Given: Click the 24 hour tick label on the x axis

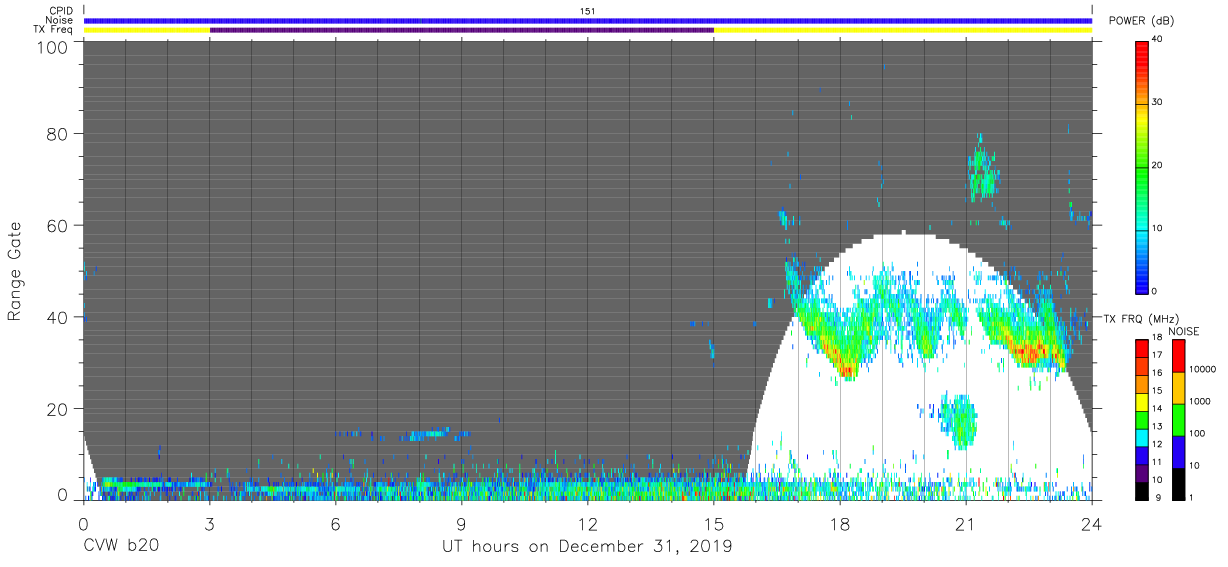Looking at the screenshot, I should (x=1092, y=523).
